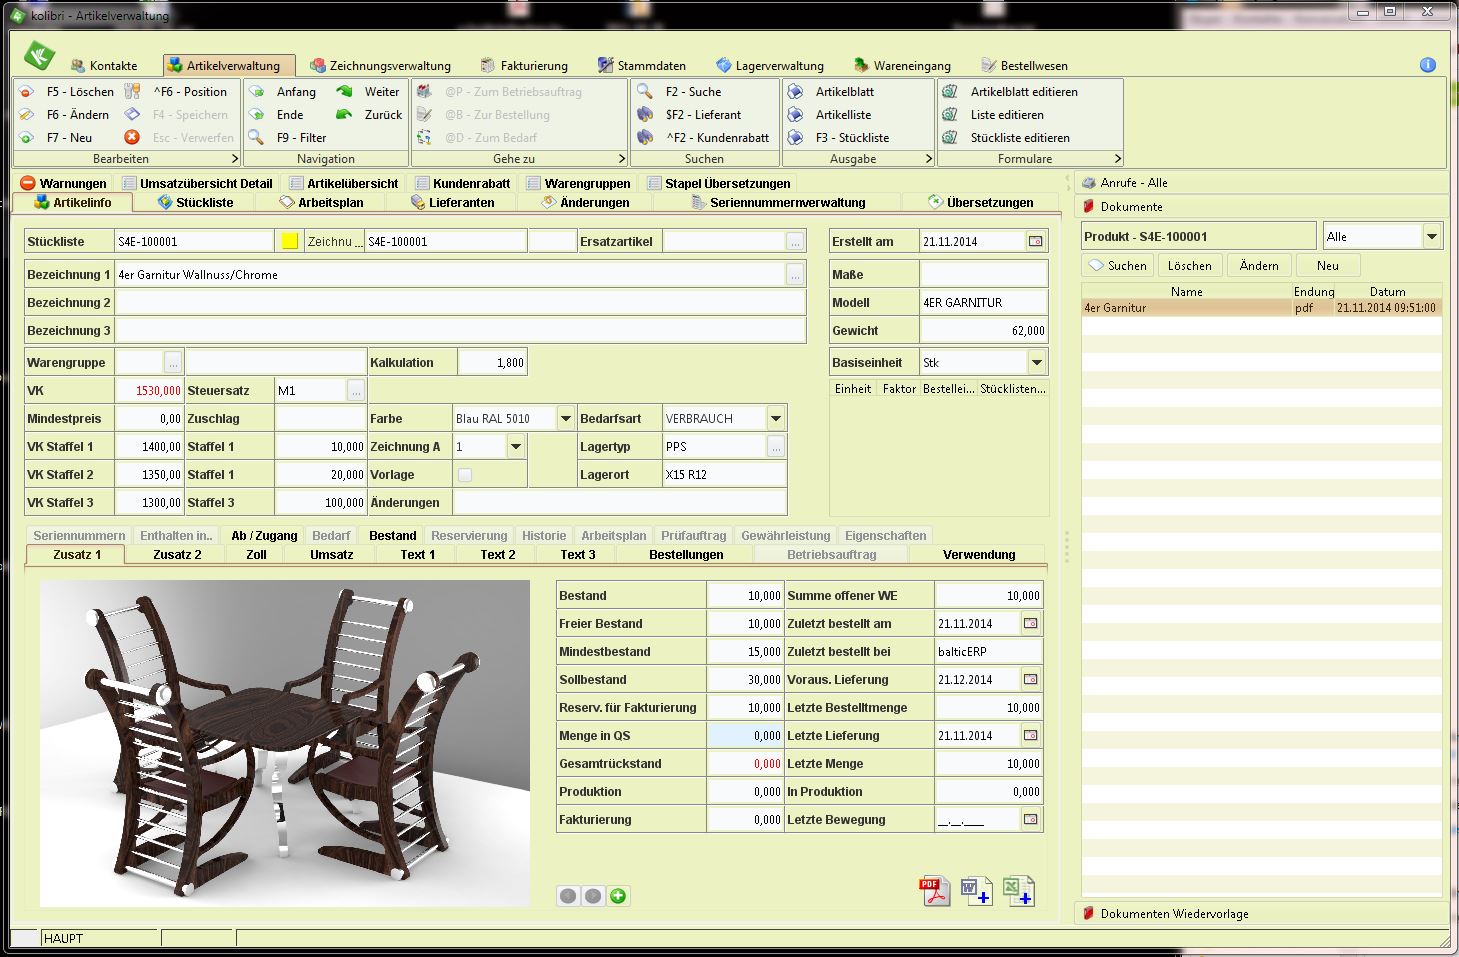Click the Artikelblatt editieren icon
Screen dimensions: 1459x957
950,92
